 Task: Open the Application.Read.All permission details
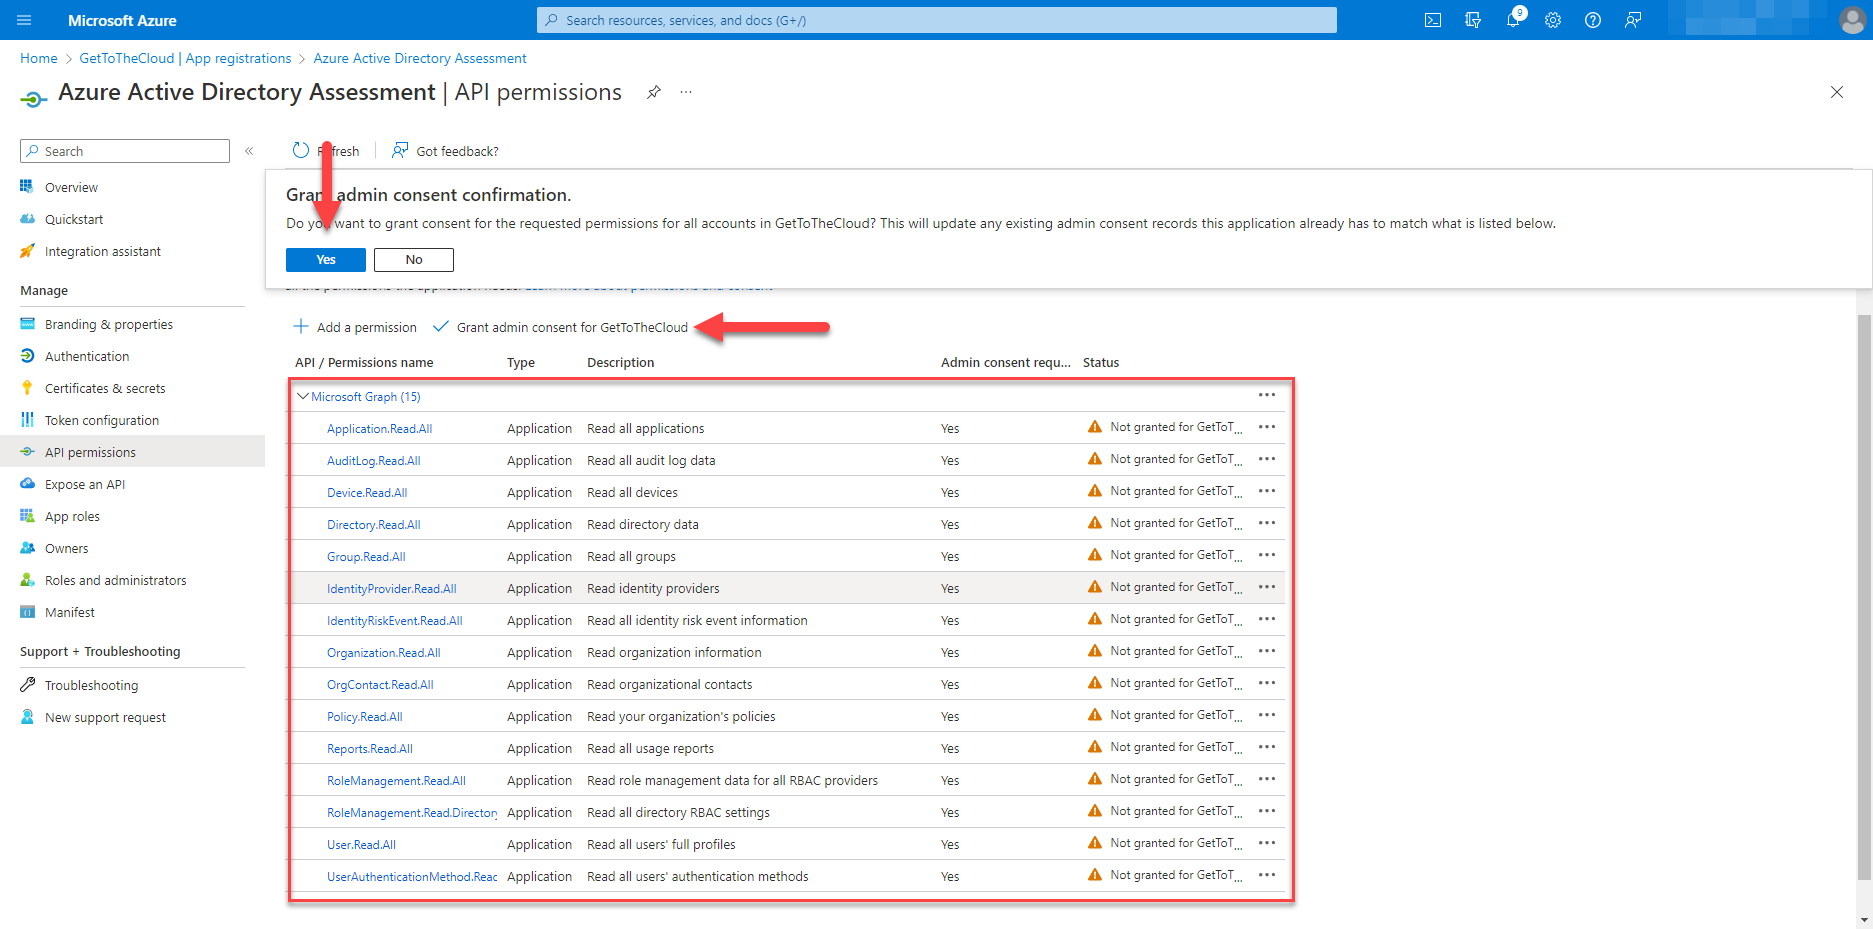coord(379,428)
